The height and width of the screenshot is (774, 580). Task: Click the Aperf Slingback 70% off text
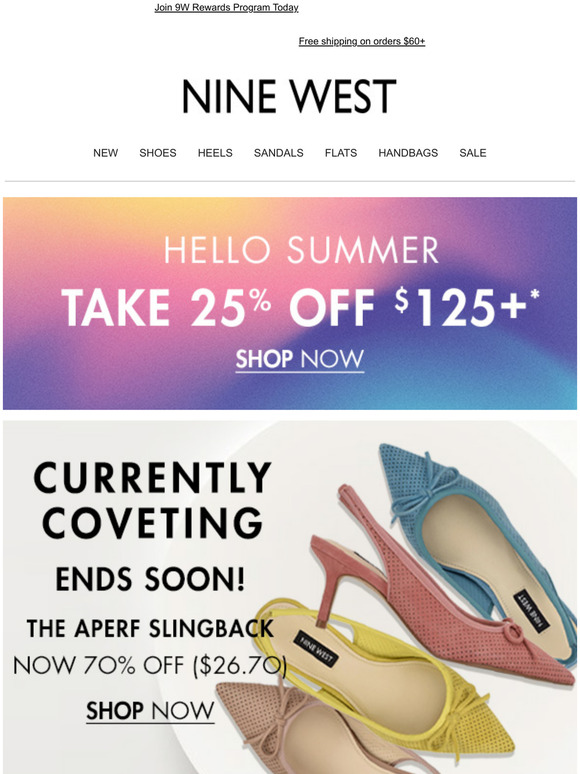[x=150, y=647]
